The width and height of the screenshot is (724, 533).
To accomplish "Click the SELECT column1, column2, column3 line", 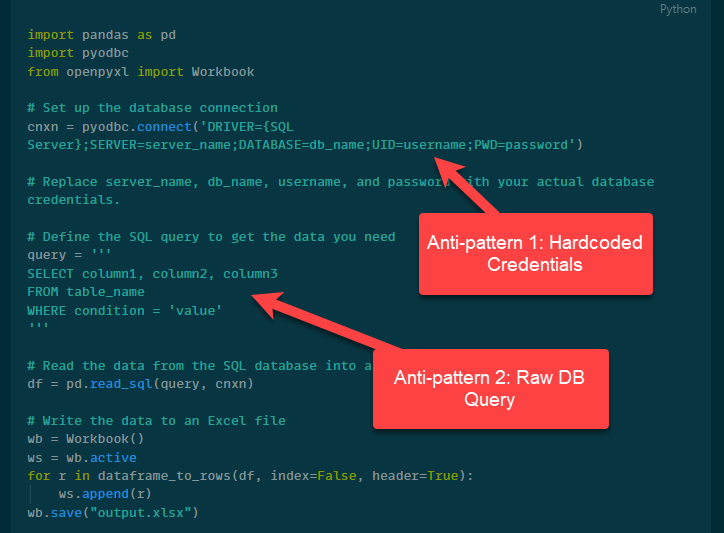I will tap(152, 273).
